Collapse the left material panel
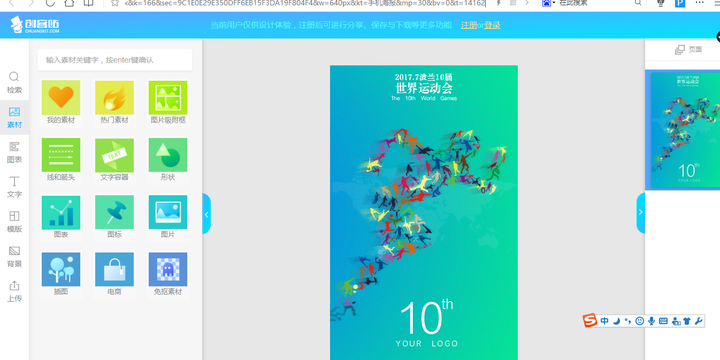This screenshot has height=360, width=720. 207,214
